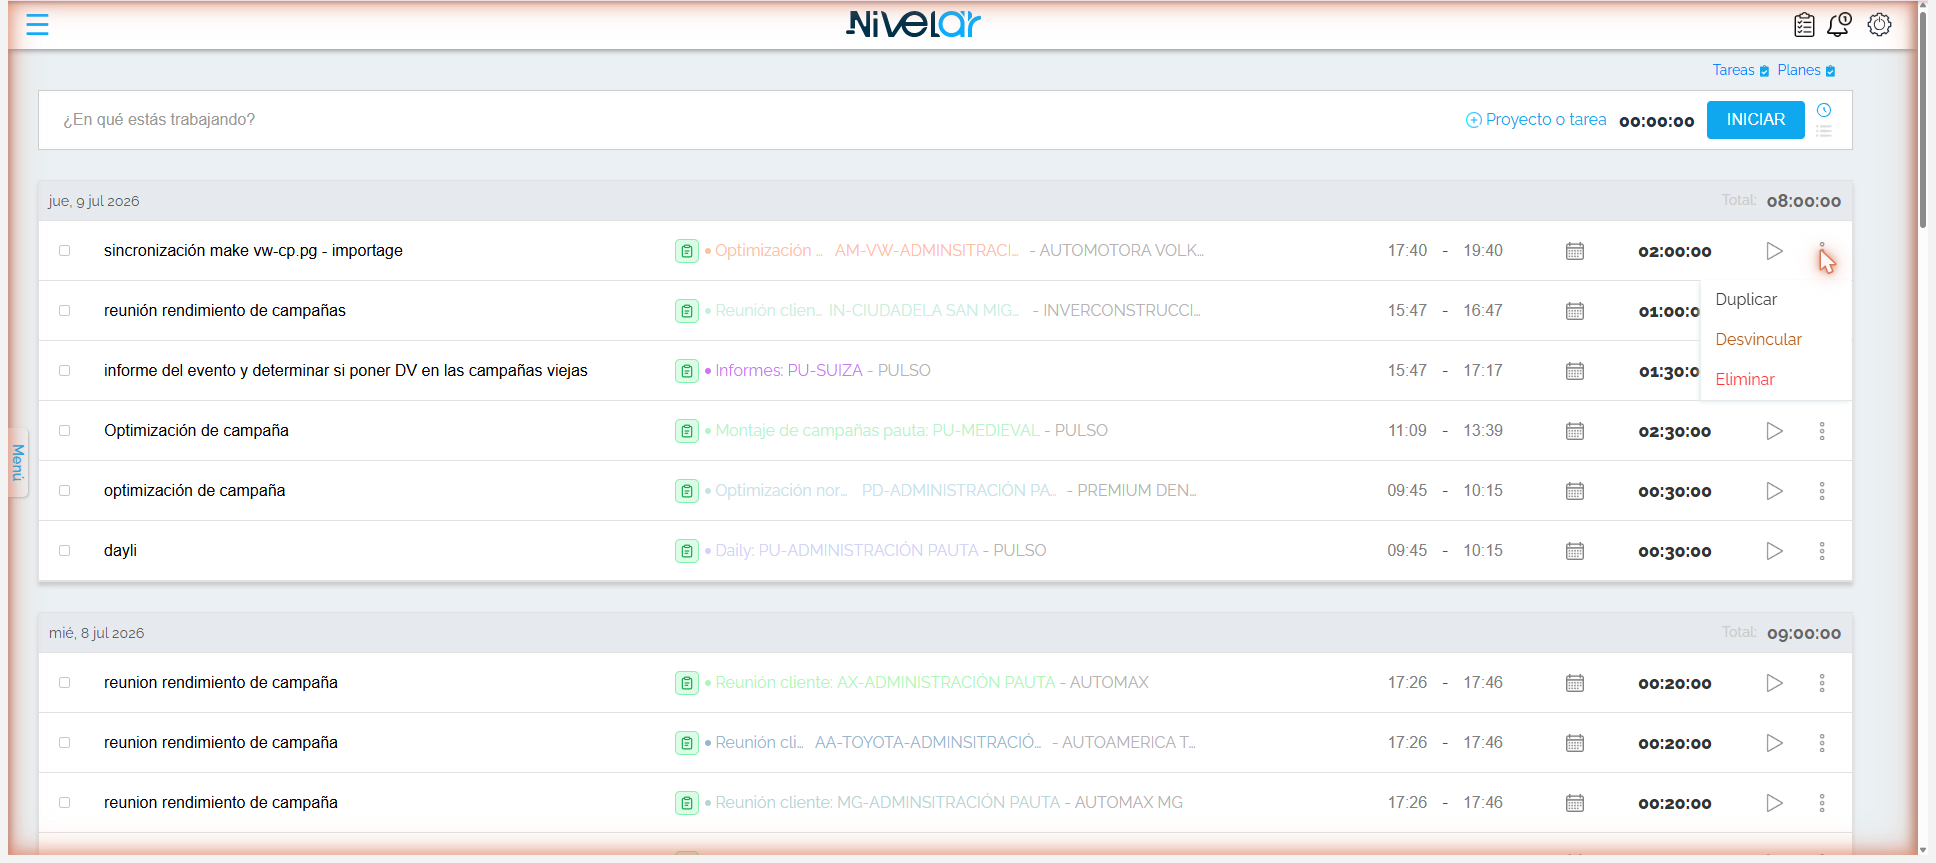This screenshot has width=1936, height=863.
Task: Select checkbox for AUTOMAX MG reunion
Action: [64, 803]
